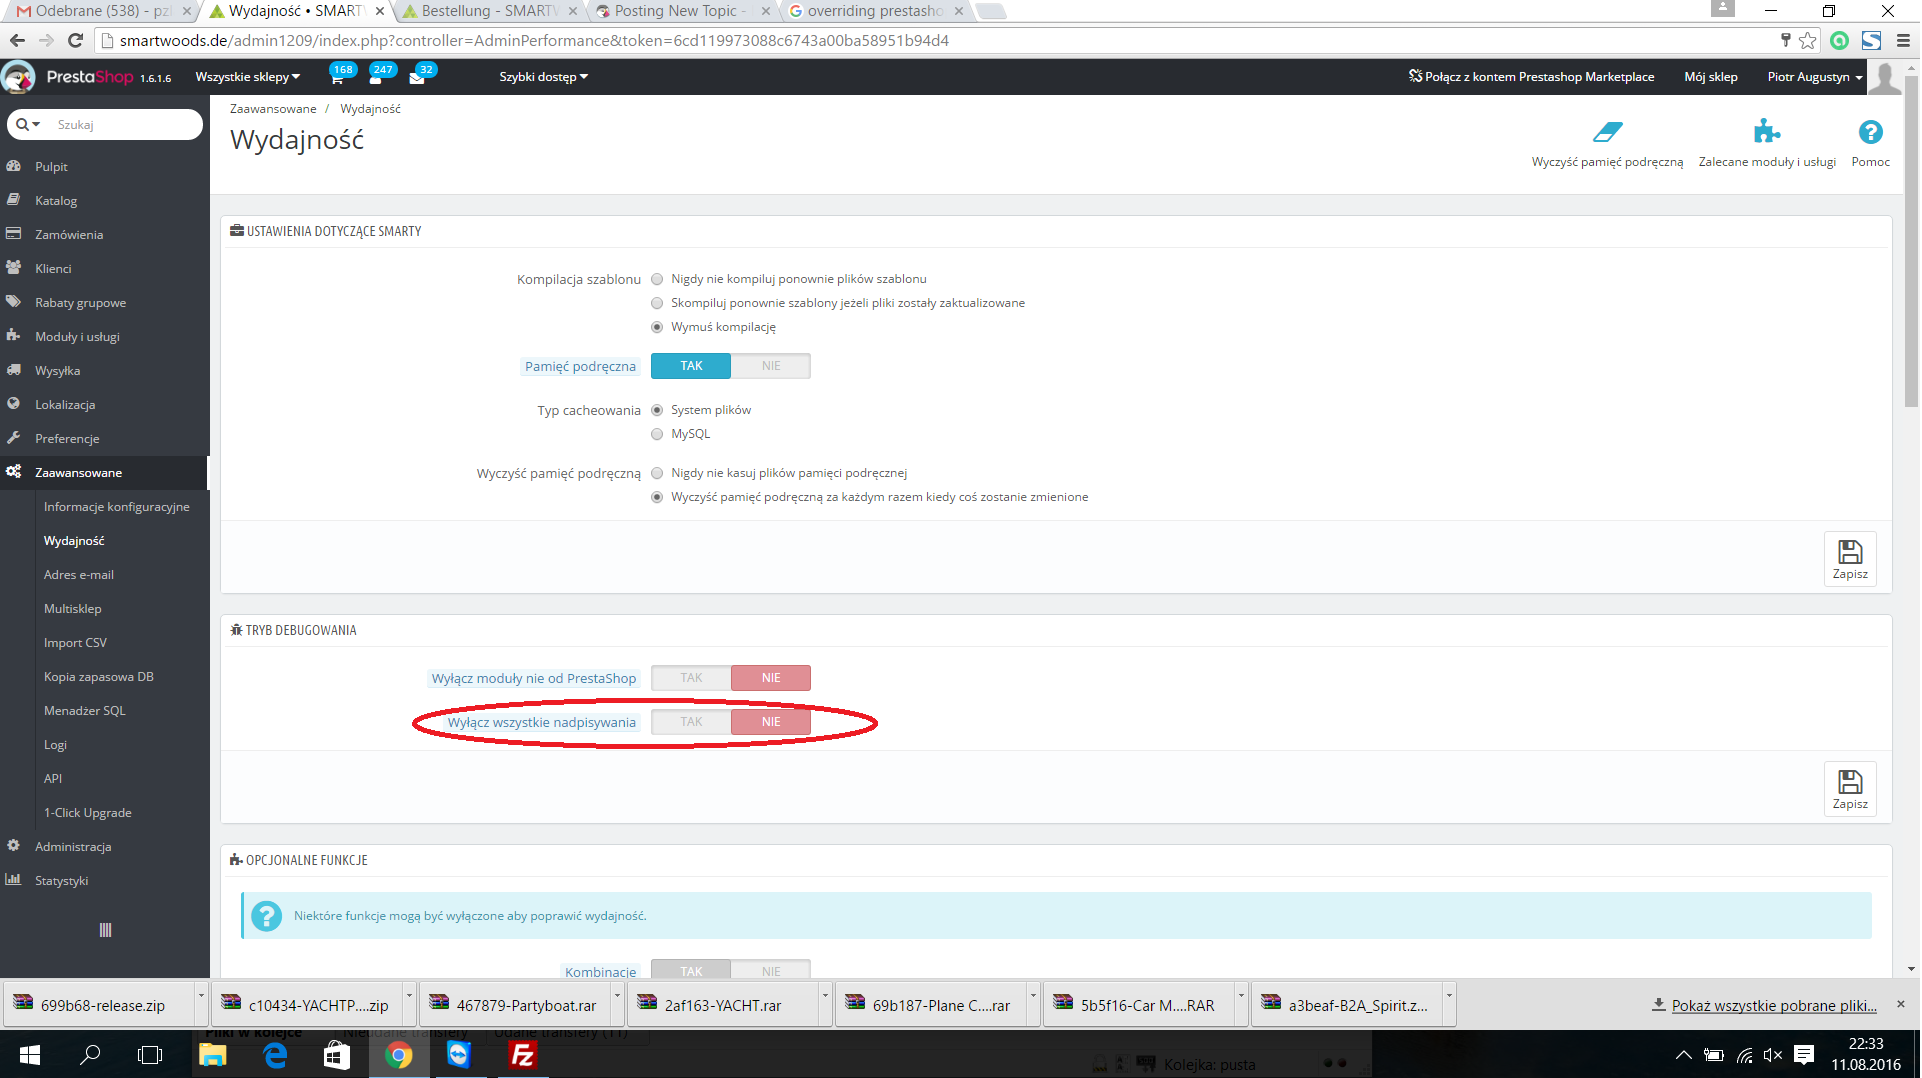
Task: Open FileZilla from taskbar
Action: pyautogui.click(x=523, y=1055)
